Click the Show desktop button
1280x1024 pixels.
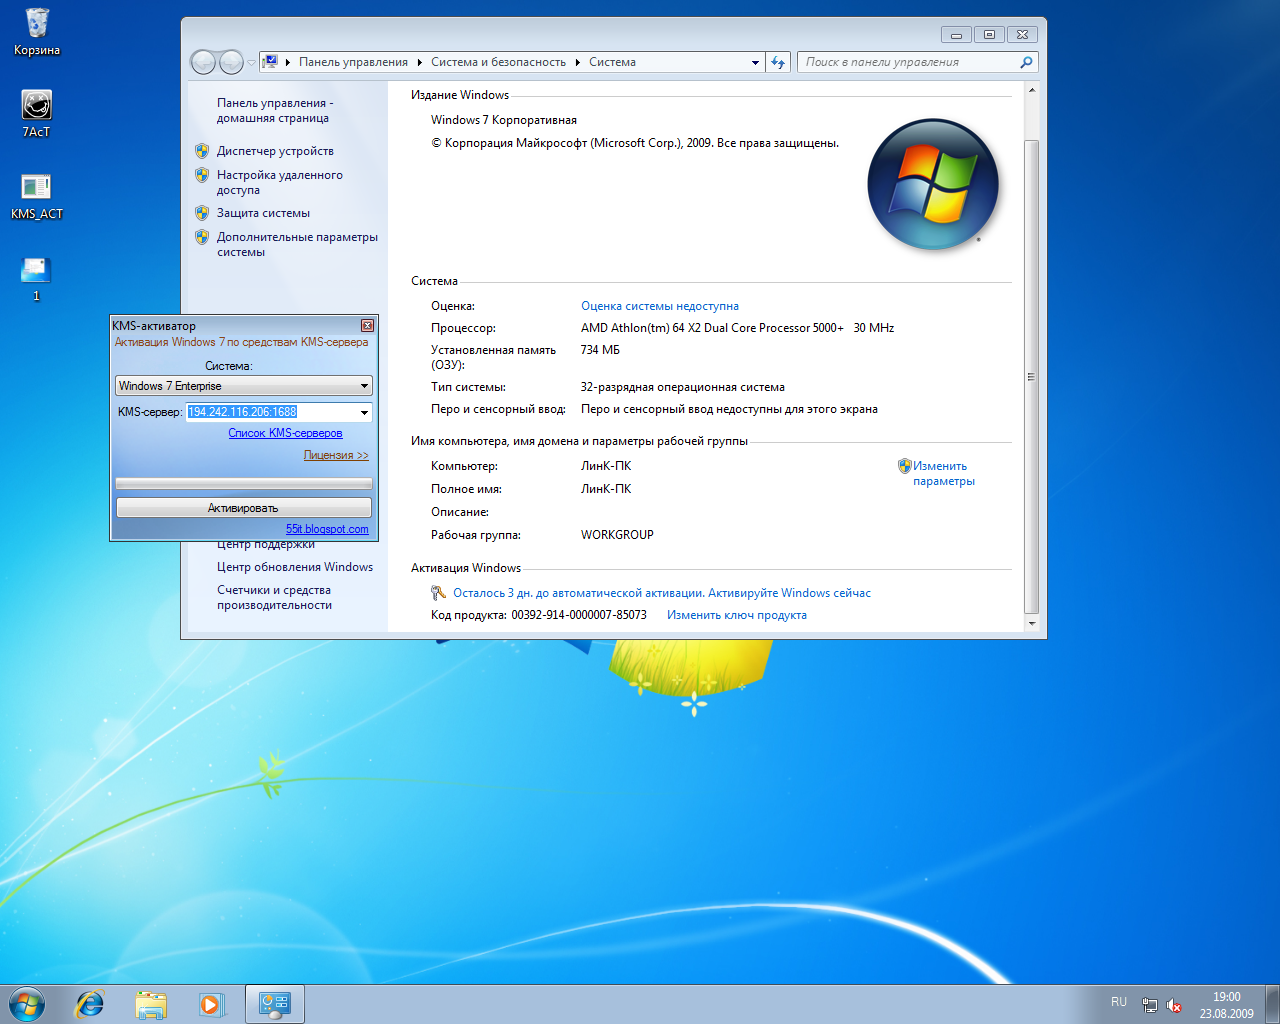1272,1004
